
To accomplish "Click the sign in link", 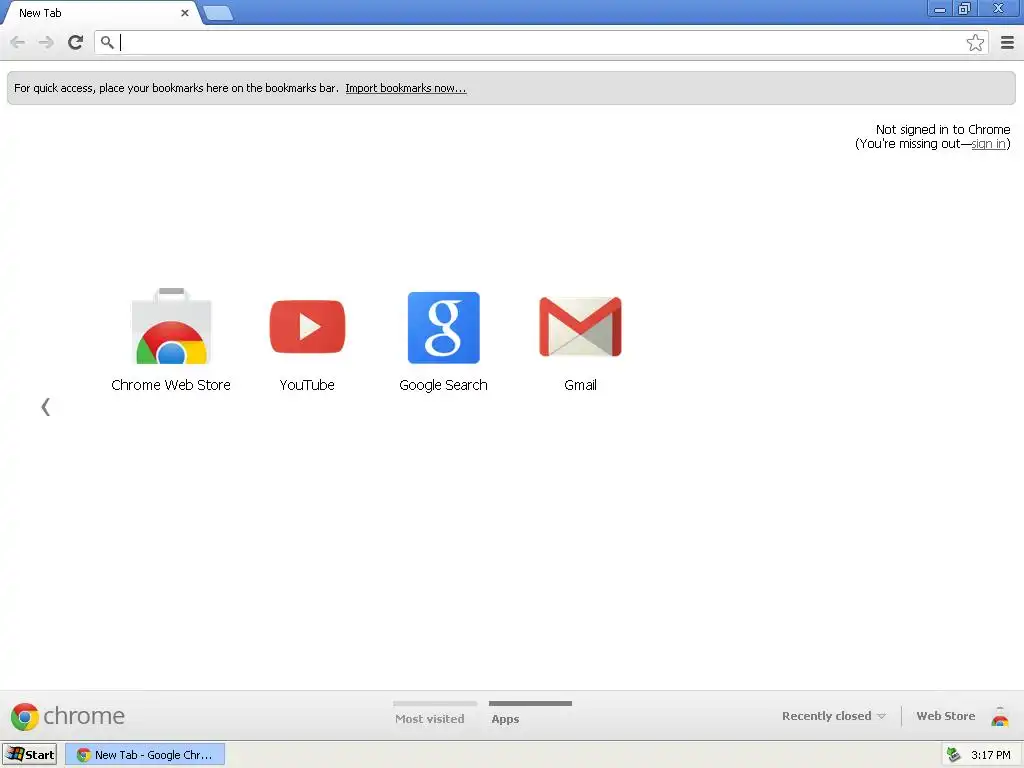I will click(x=988, y=144).
